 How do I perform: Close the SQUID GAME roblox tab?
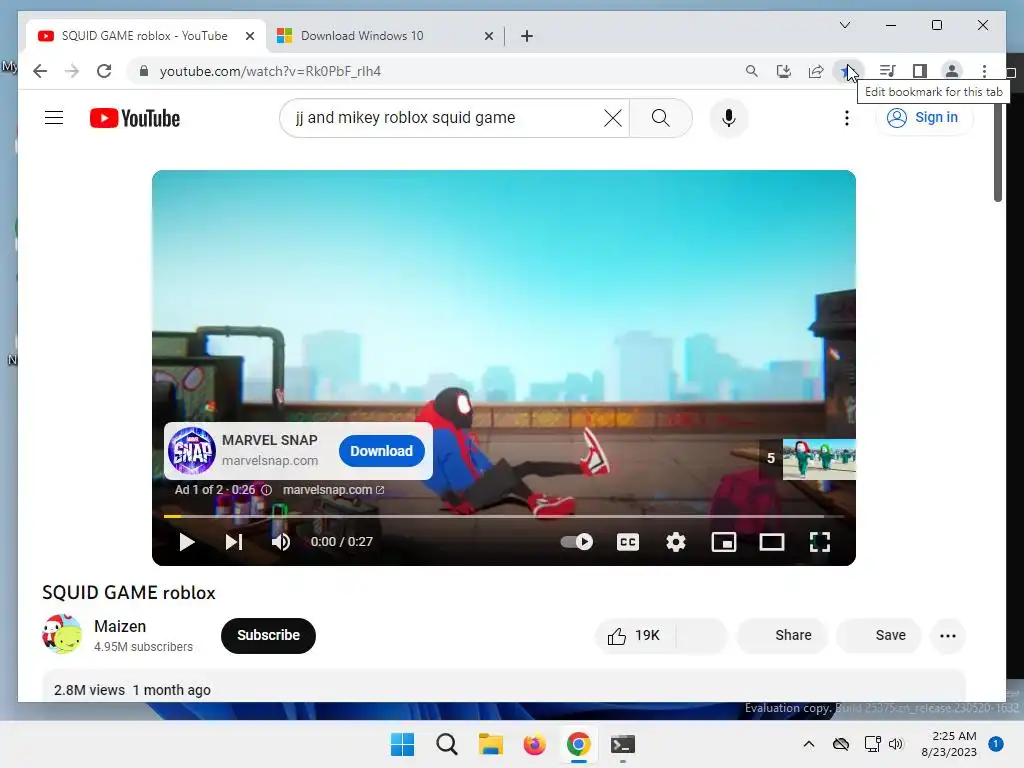click(x=249, y=37)
